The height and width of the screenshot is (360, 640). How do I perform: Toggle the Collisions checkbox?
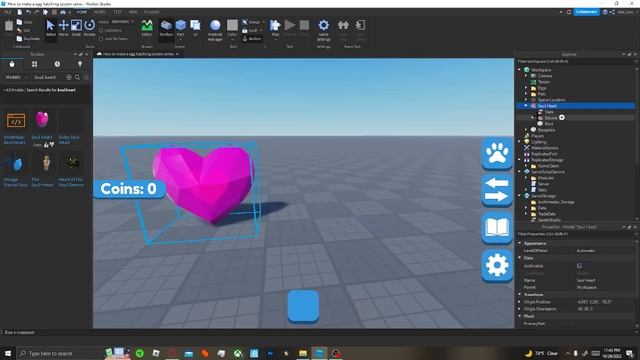(x=101, y=30)
